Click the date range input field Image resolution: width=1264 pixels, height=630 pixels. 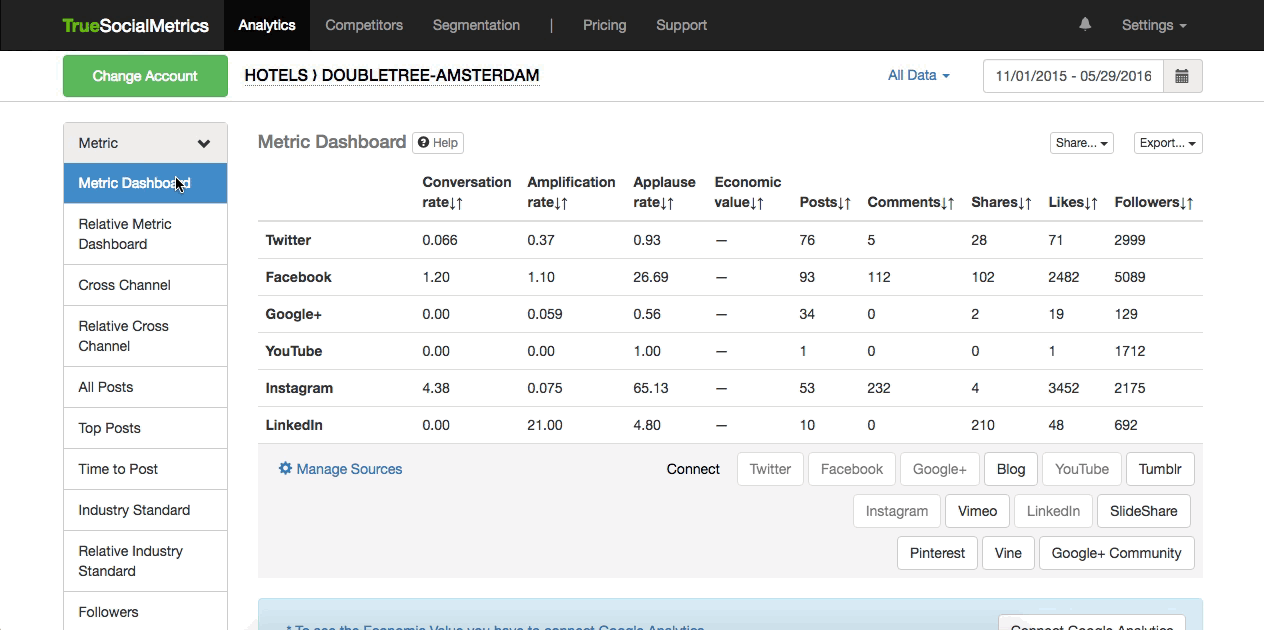point(1073,76)
